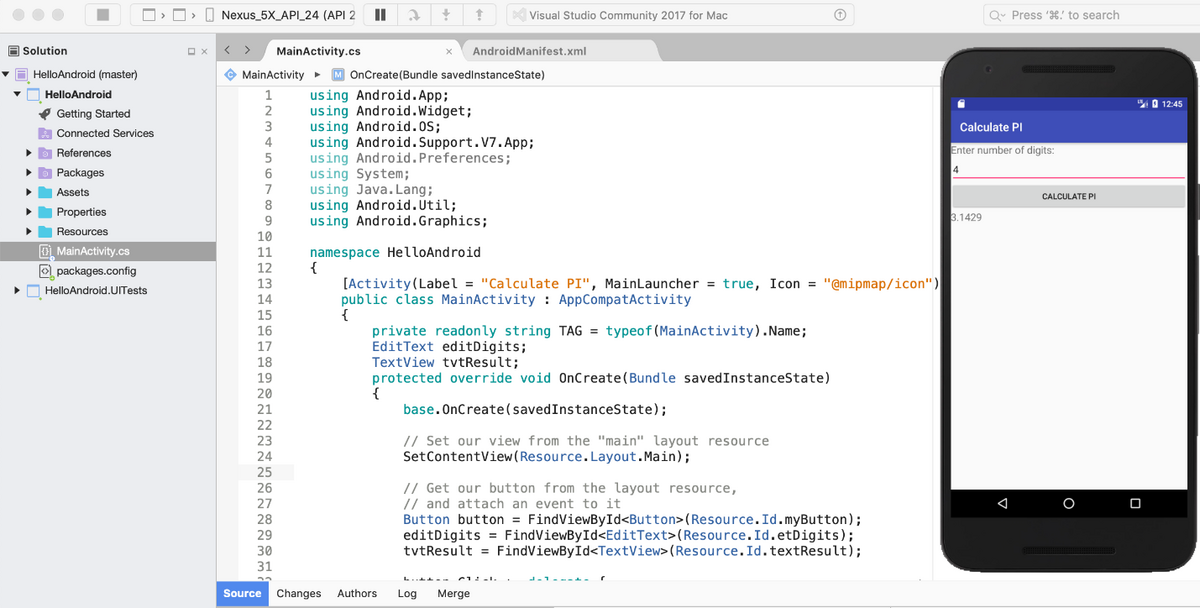The height and width of the screenshot is (608, 1200).
Task: Click the Step Over debug arrow
Action: pos(414,15)
